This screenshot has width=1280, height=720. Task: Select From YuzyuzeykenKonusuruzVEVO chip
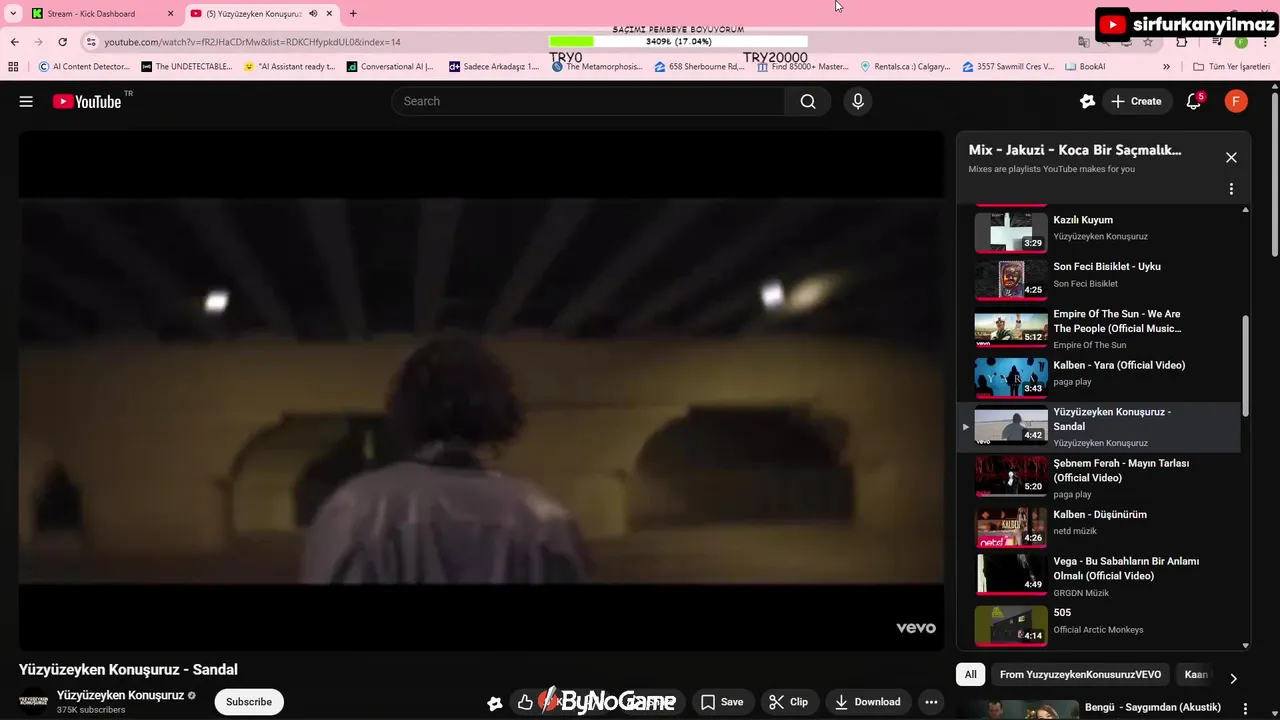coord(1080,674)
